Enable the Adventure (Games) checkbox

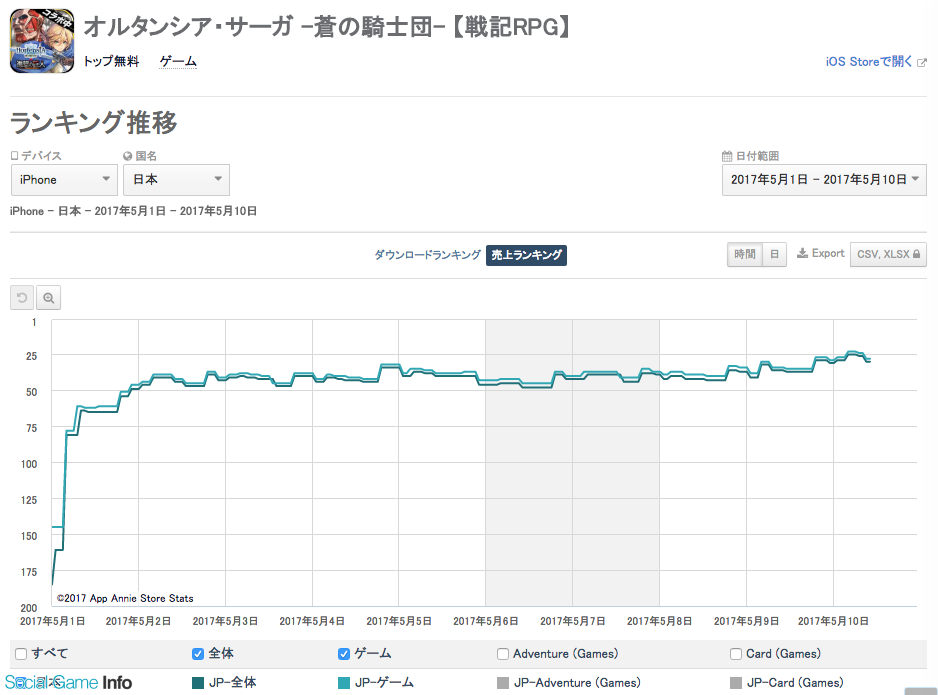(x=503, y=654)
